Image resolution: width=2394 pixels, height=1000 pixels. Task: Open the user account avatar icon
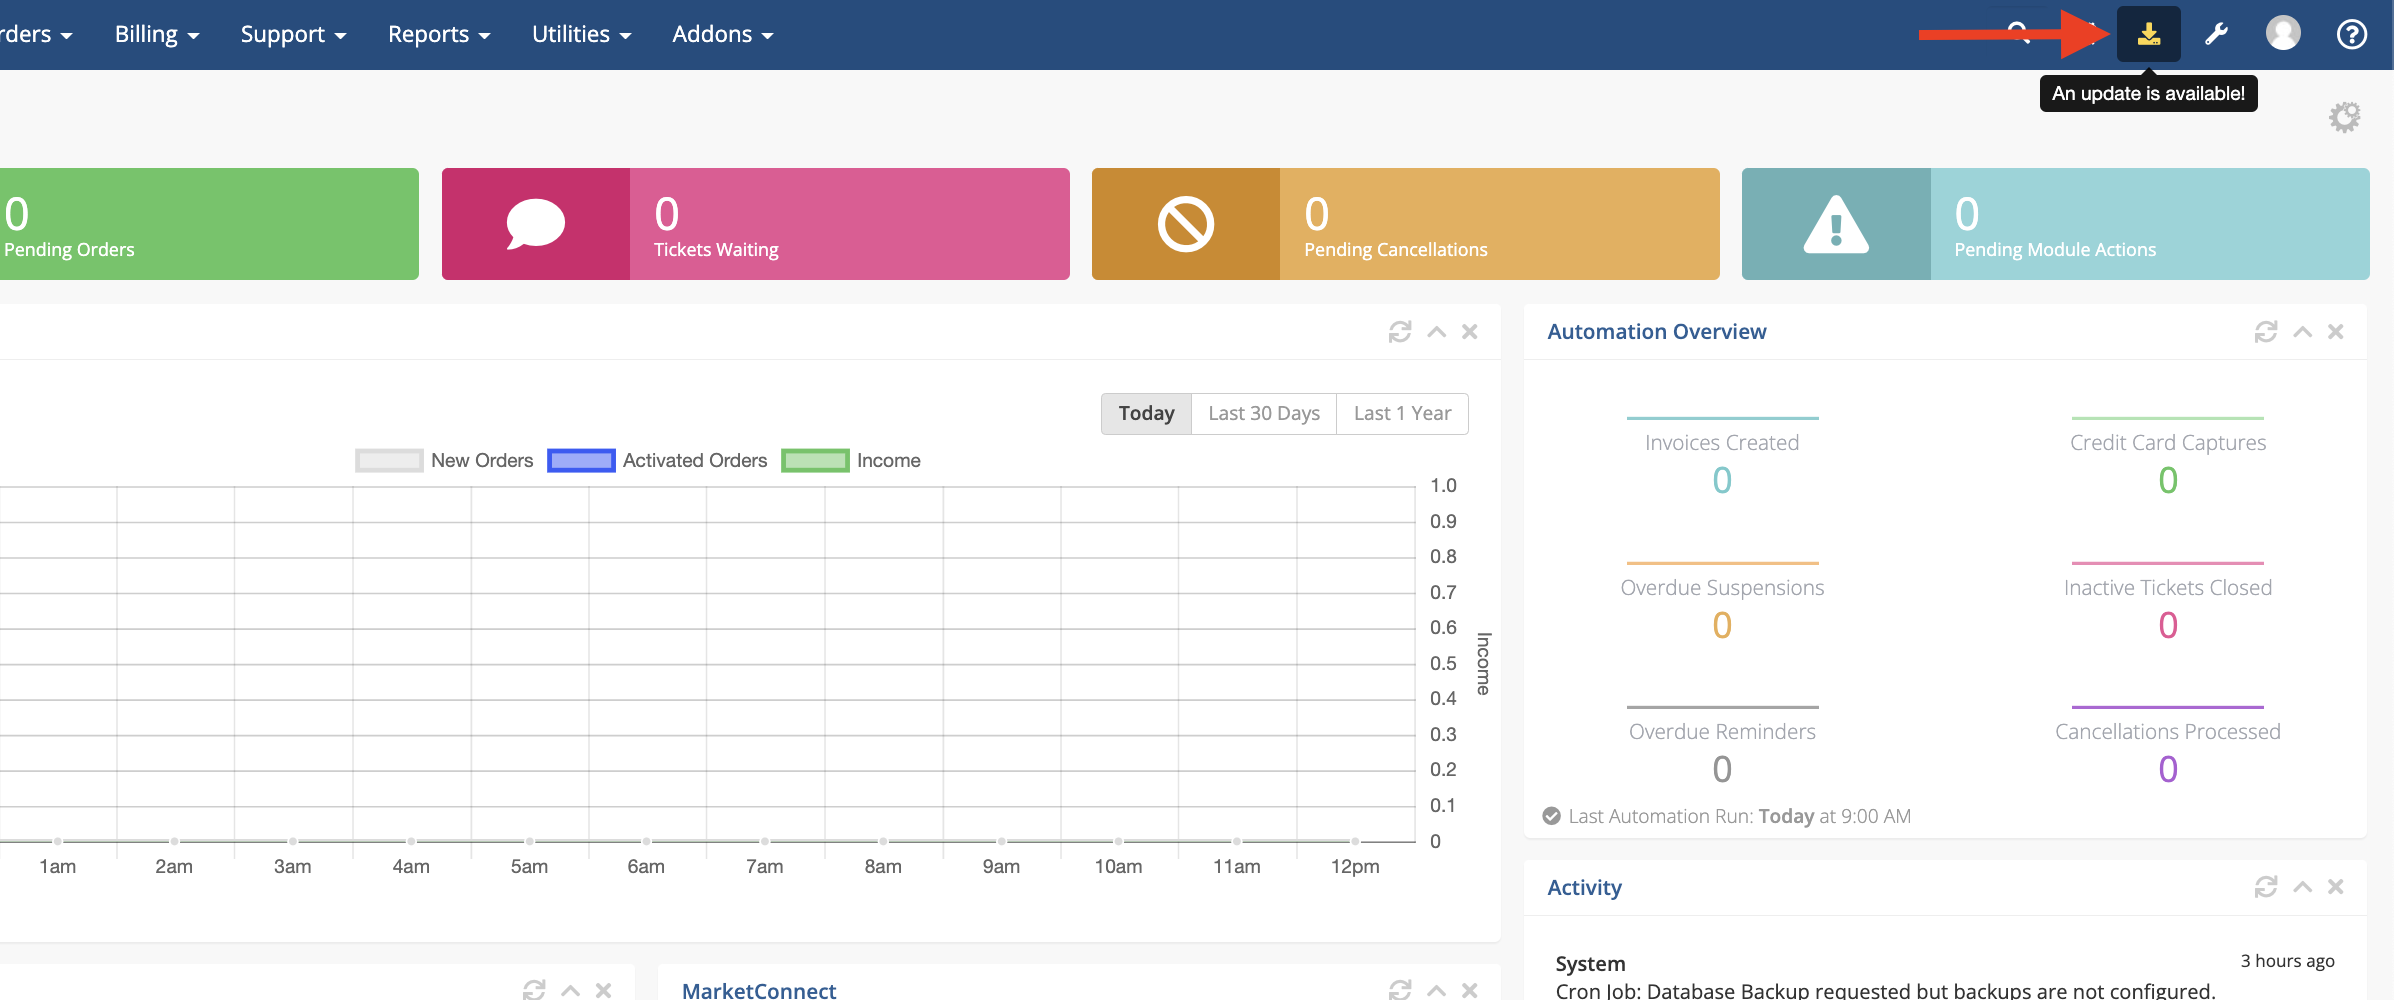click(2283, 34)
